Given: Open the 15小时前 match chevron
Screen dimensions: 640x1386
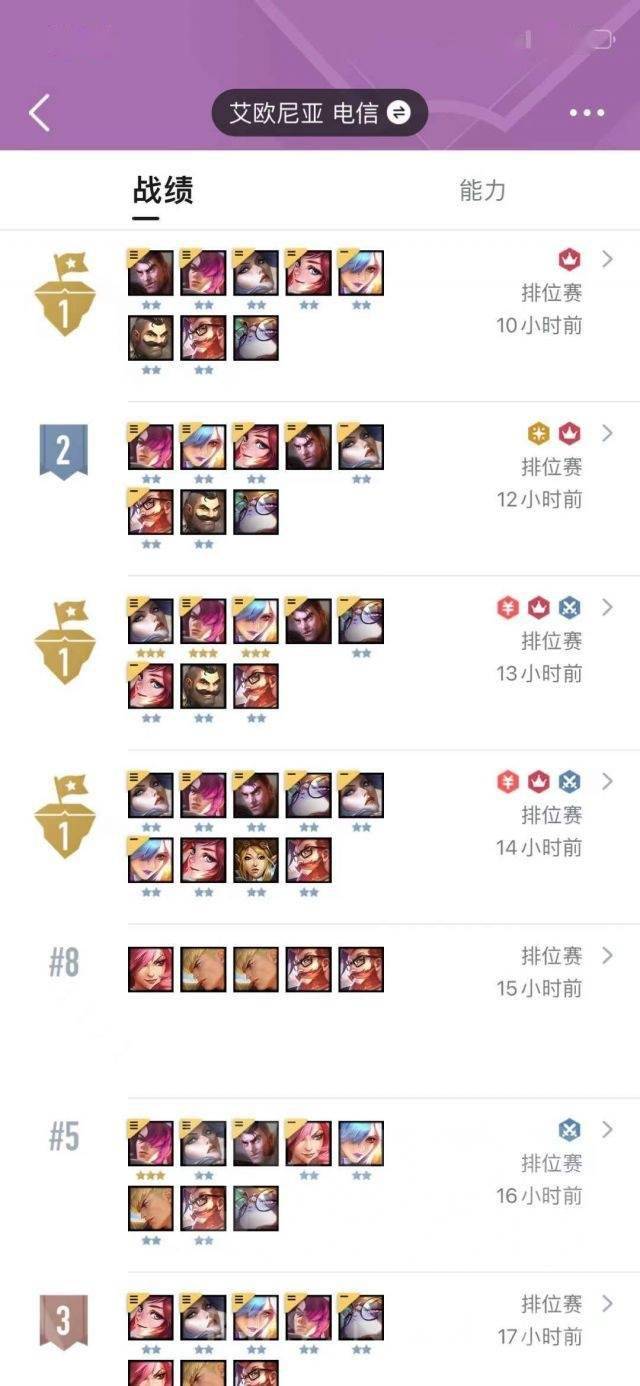Looking at the screenshot, I should 607,955.
